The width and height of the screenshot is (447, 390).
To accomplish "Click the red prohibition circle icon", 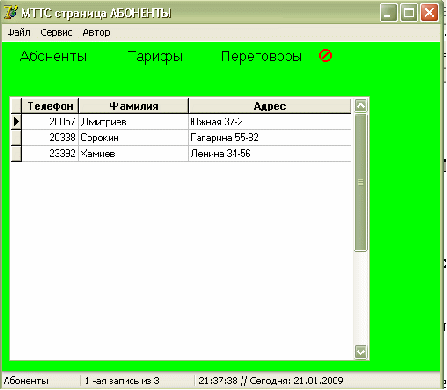I will click(325, 56).
